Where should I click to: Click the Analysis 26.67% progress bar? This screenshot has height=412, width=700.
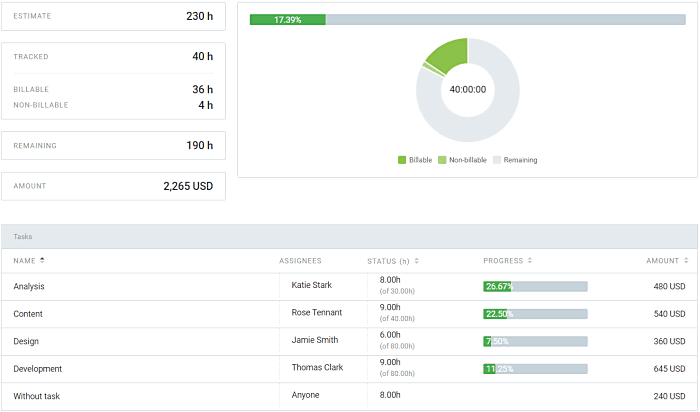pyautogui.click(x=535, y=287)
